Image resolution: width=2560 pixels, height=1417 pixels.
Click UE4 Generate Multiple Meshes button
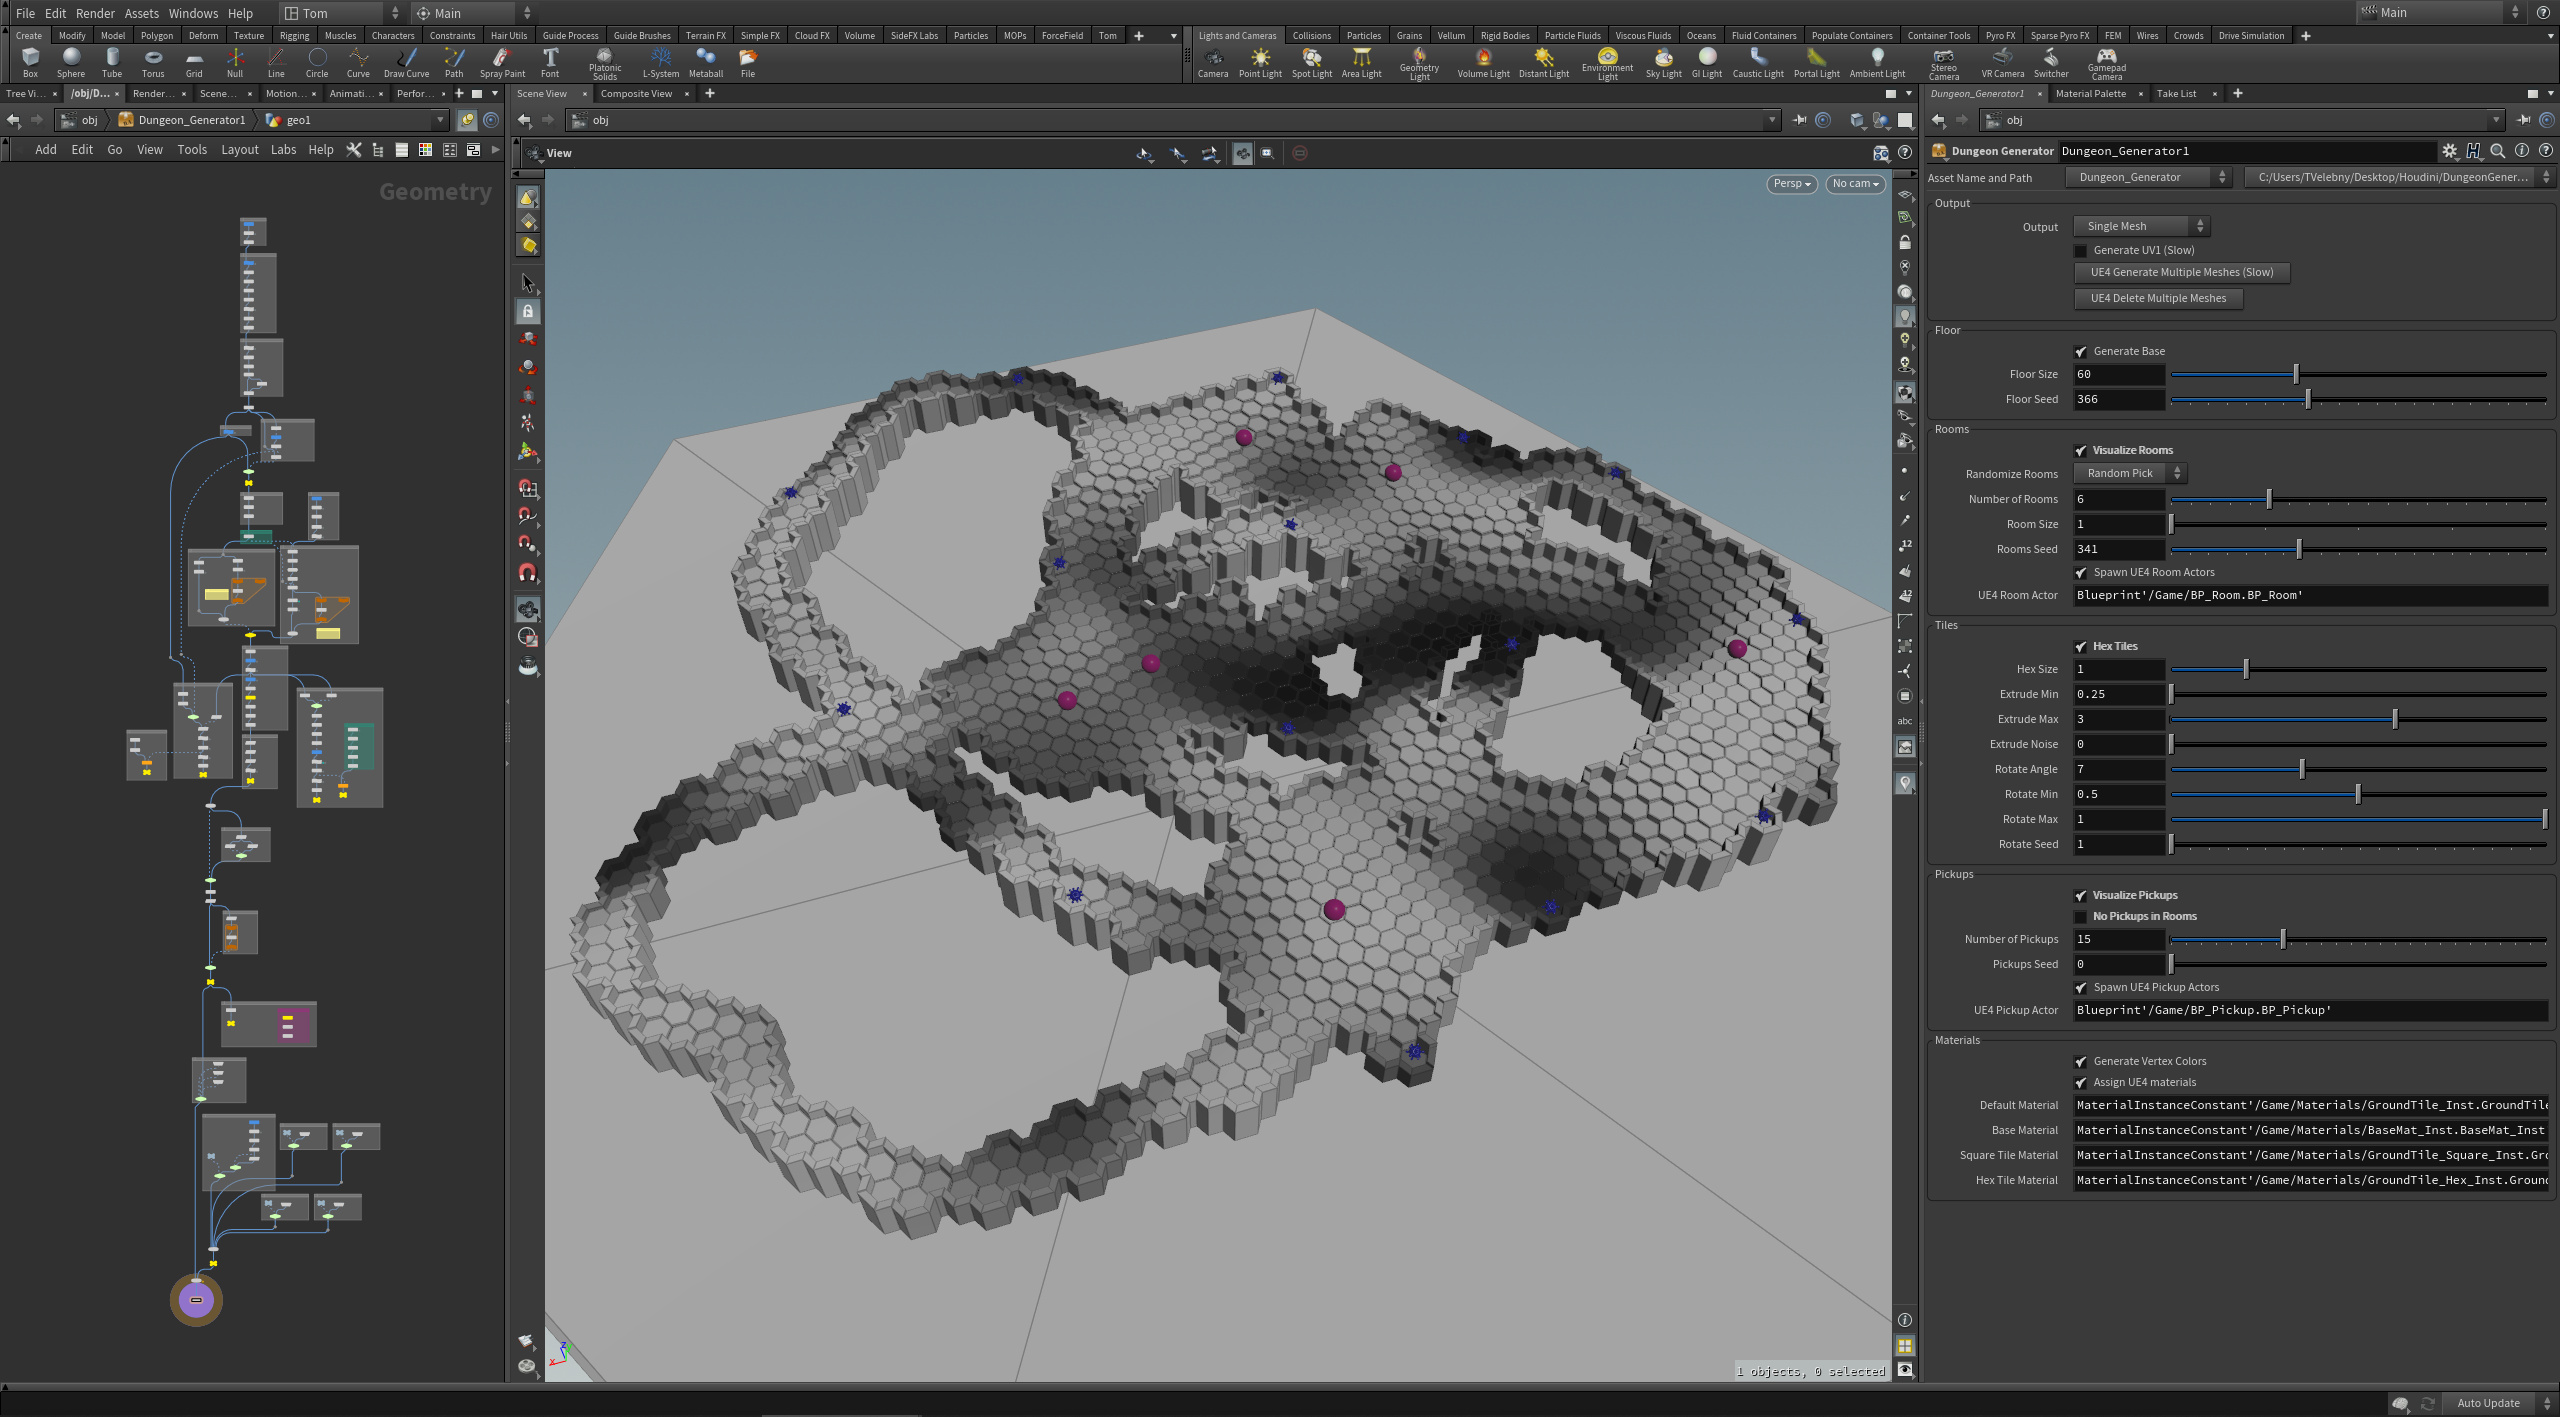[x=2181, y=273]
